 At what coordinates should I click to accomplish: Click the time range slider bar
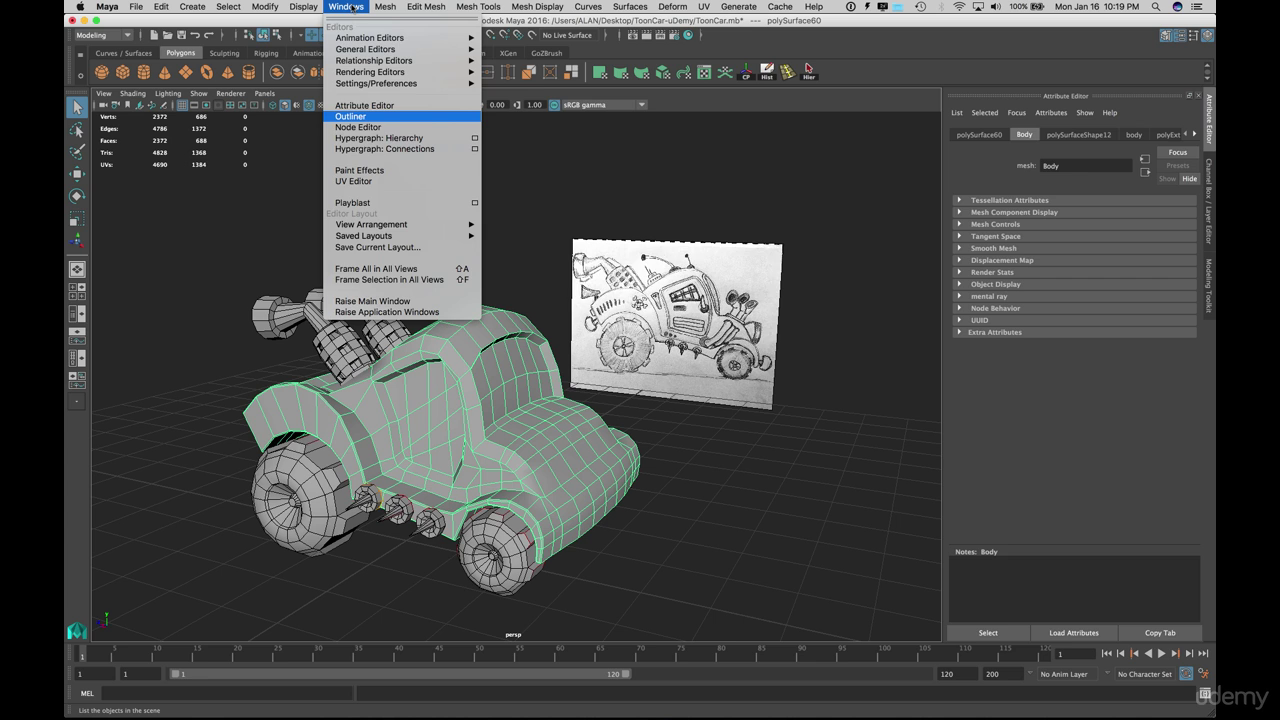point(400,674)
